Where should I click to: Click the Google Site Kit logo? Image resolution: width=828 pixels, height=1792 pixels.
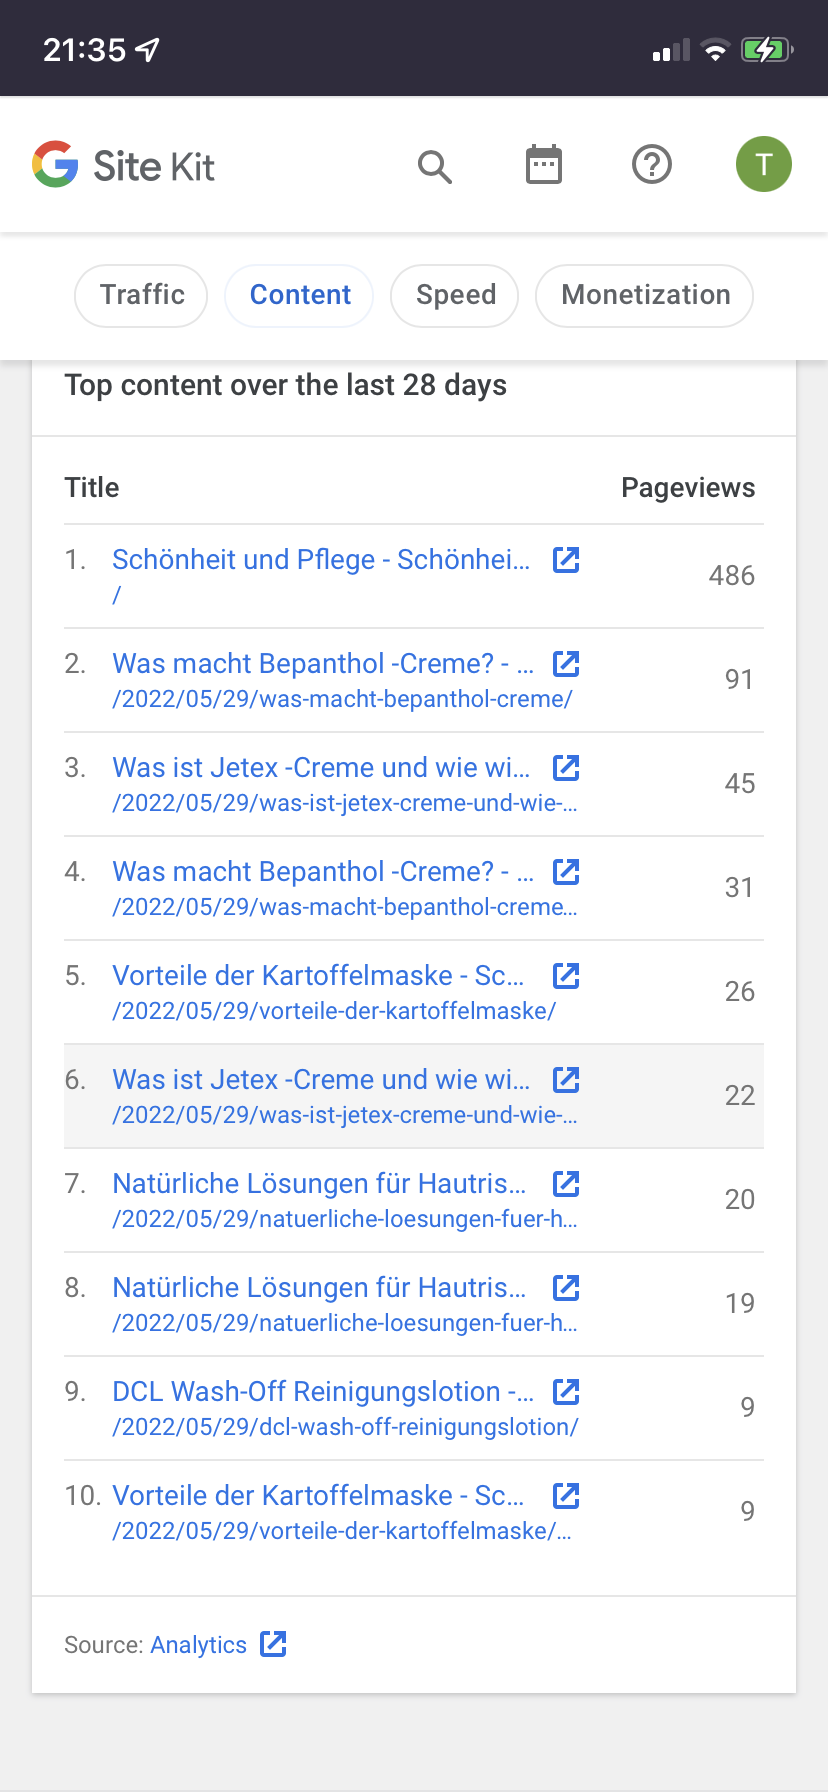click(x=123, y=165)
